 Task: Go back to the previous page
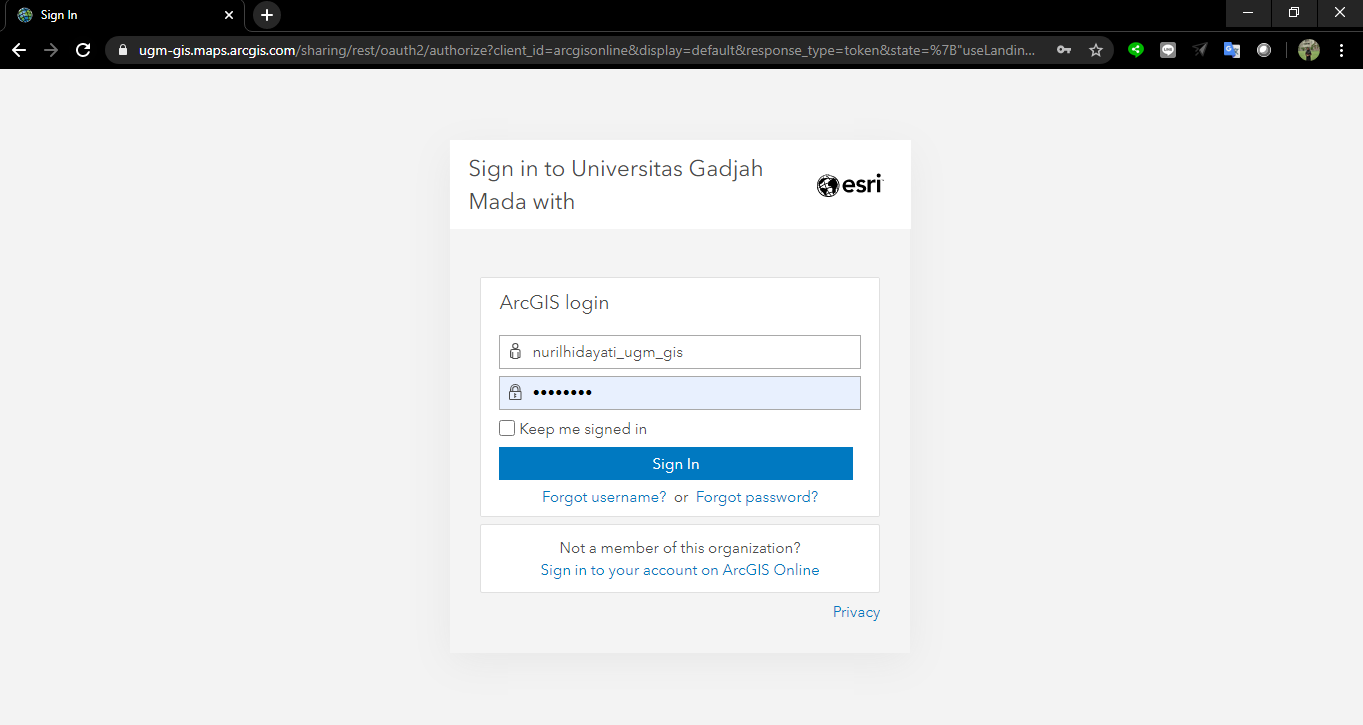(19, 50)
